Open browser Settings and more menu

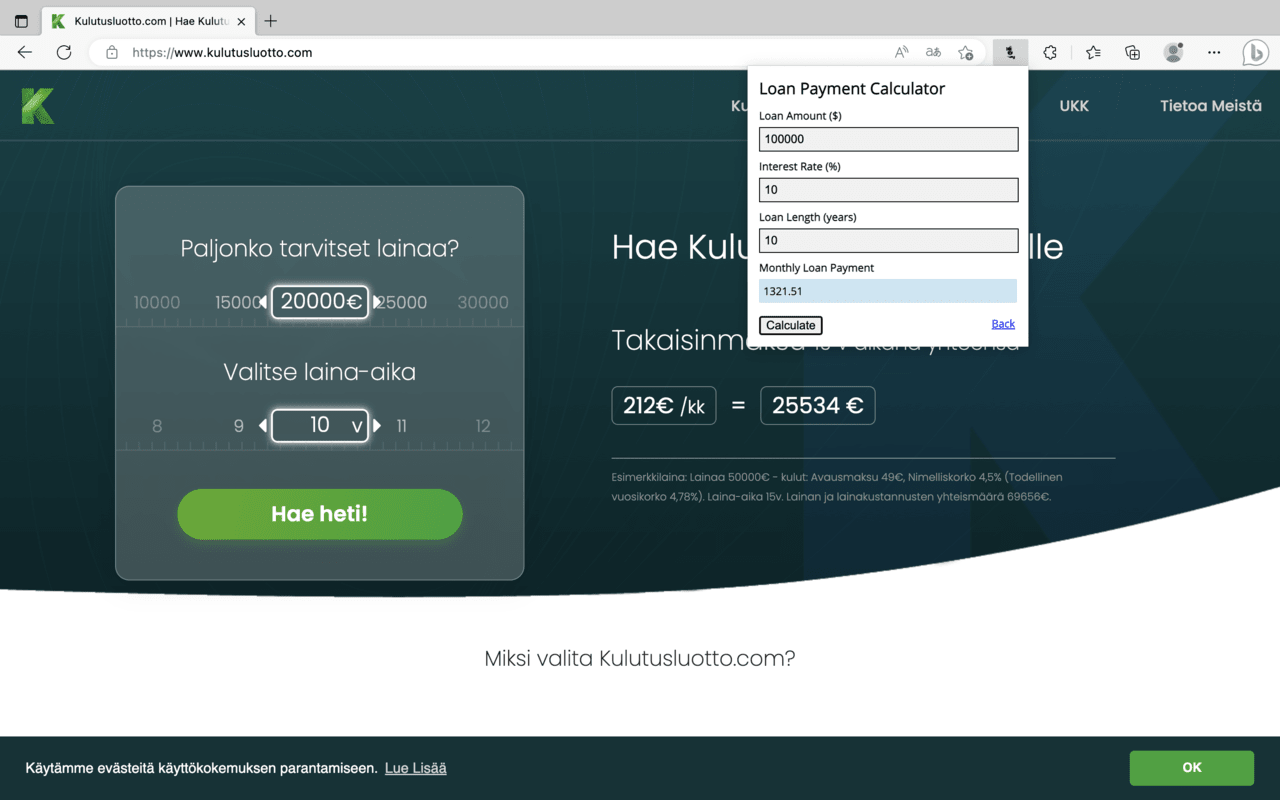[1214, 52]
